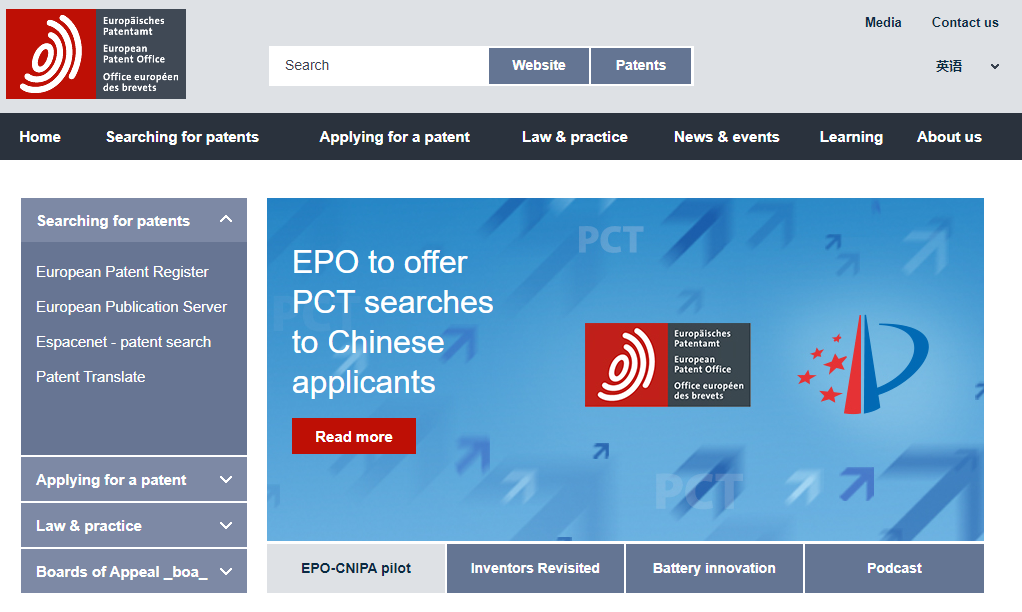Click the EPO logo inside the banner
Image resolution: width=1022 pixels, height=612 pixels.
667,364
